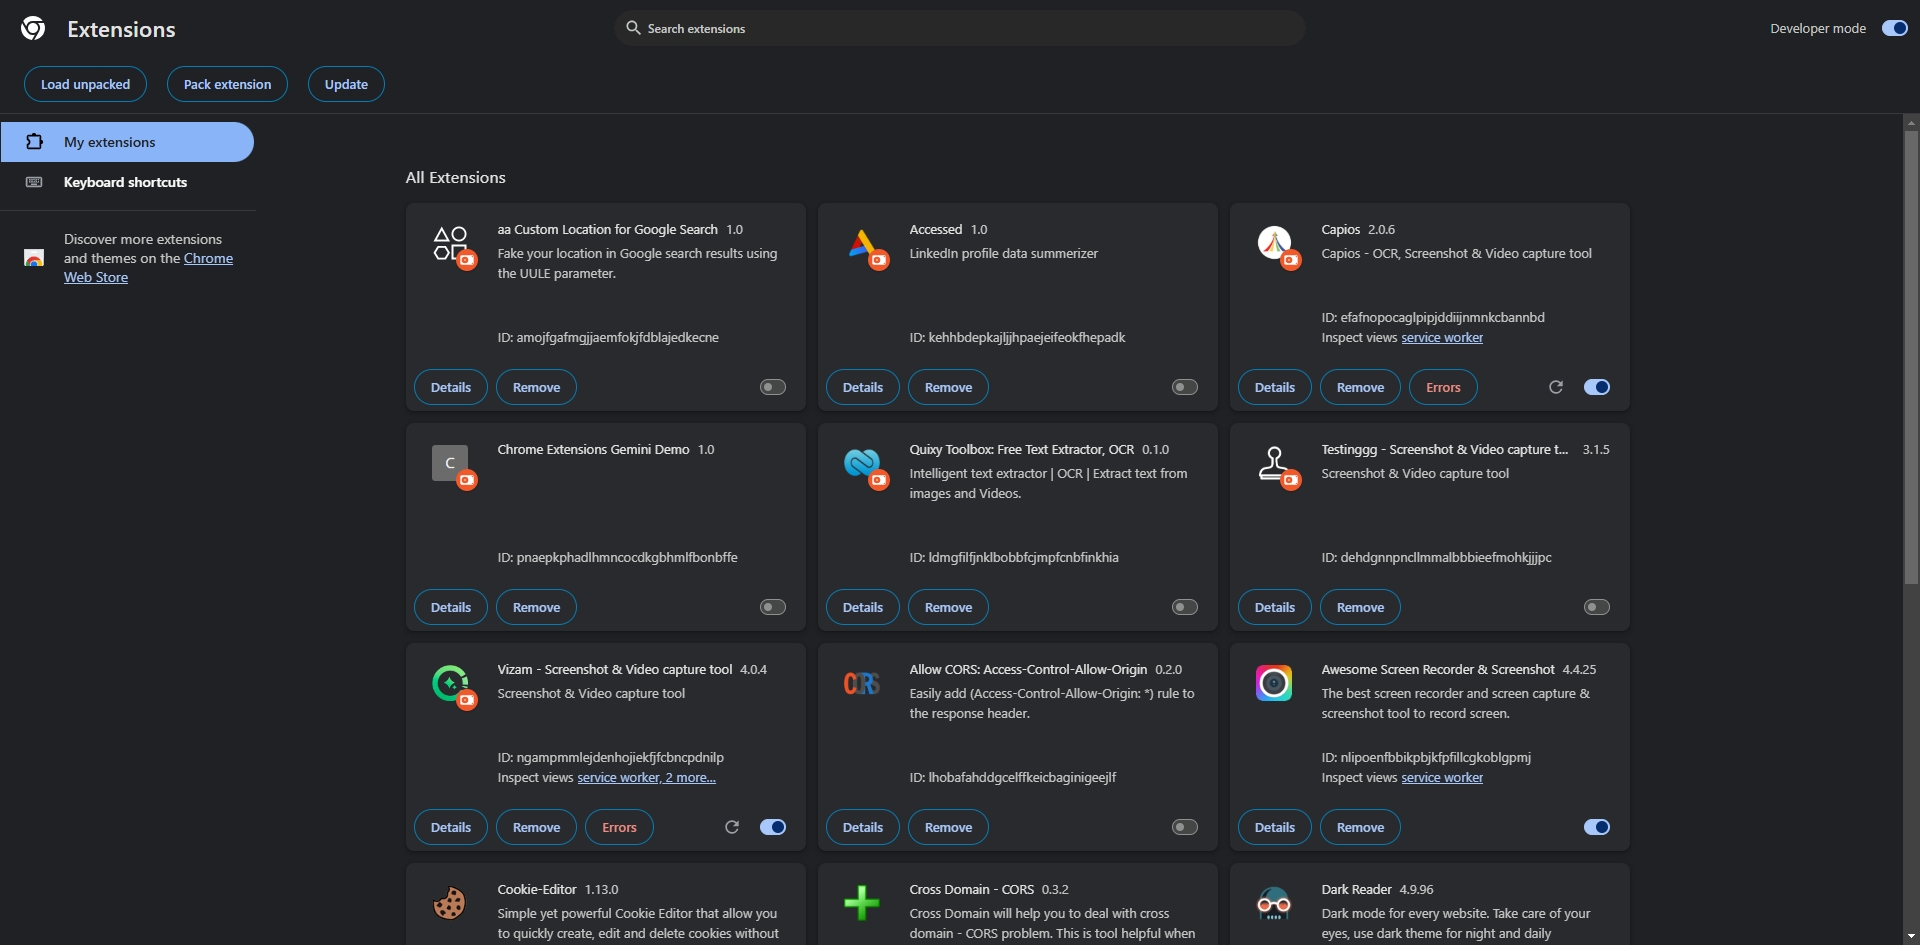
Task: Enable Allow CORS extension
Action: pyautogui.click(x=1185, y=827)
